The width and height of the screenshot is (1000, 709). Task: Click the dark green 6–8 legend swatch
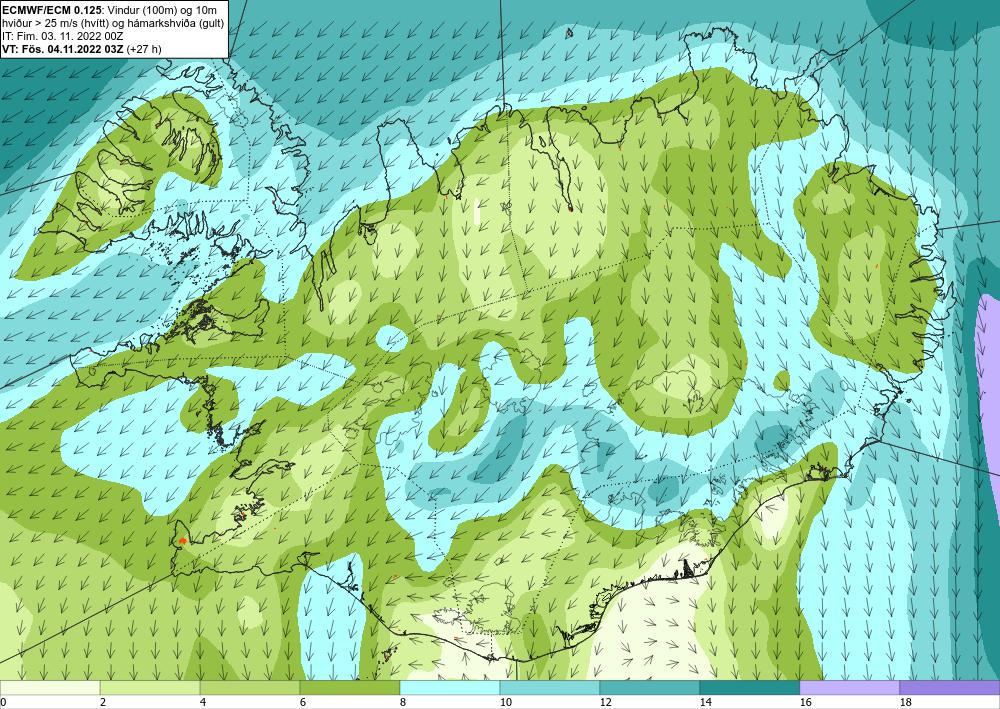point(350,688)
